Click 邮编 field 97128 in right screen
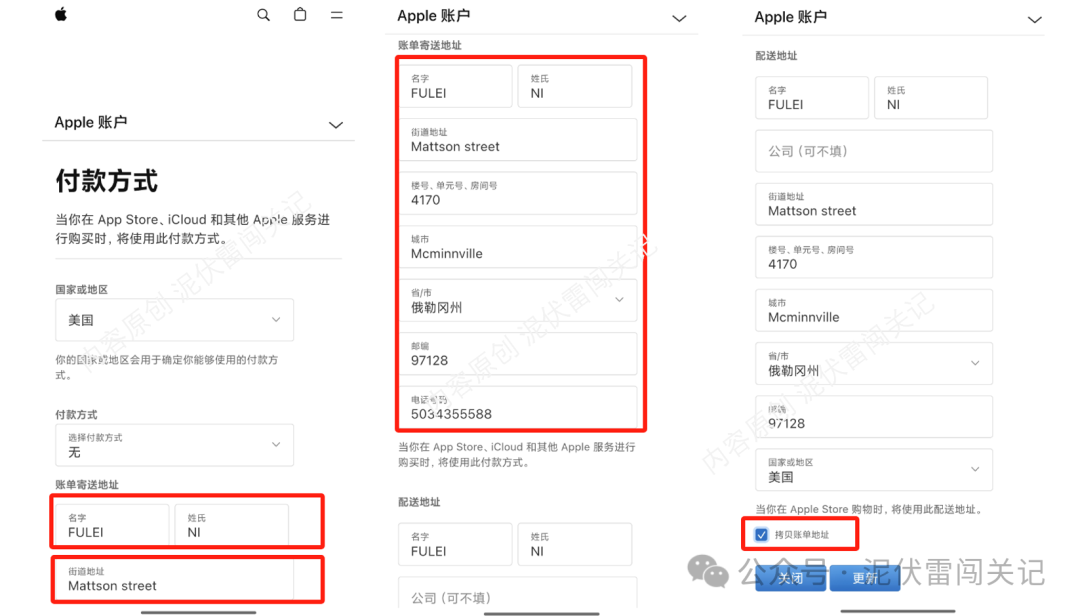Image resolution: width=1080 pixels, height=616 pixels. pos(873,417)
